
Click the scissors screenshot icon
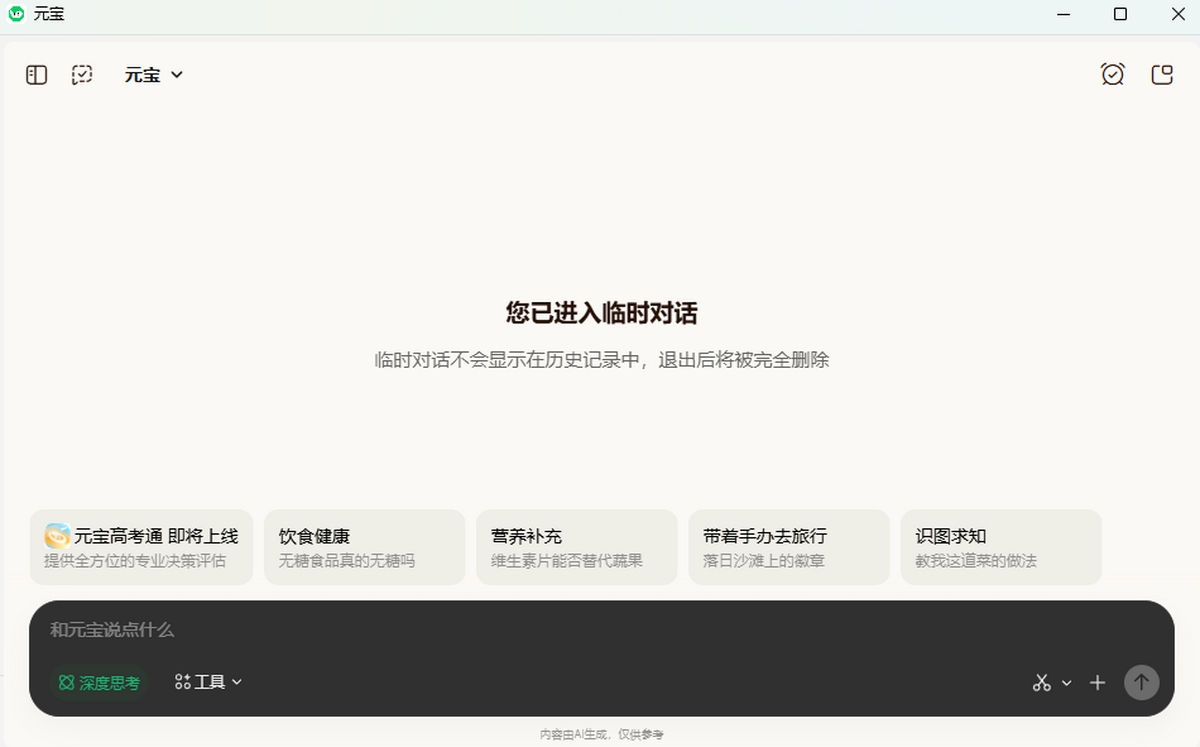pyautogui.click(x=1042, y=683)
